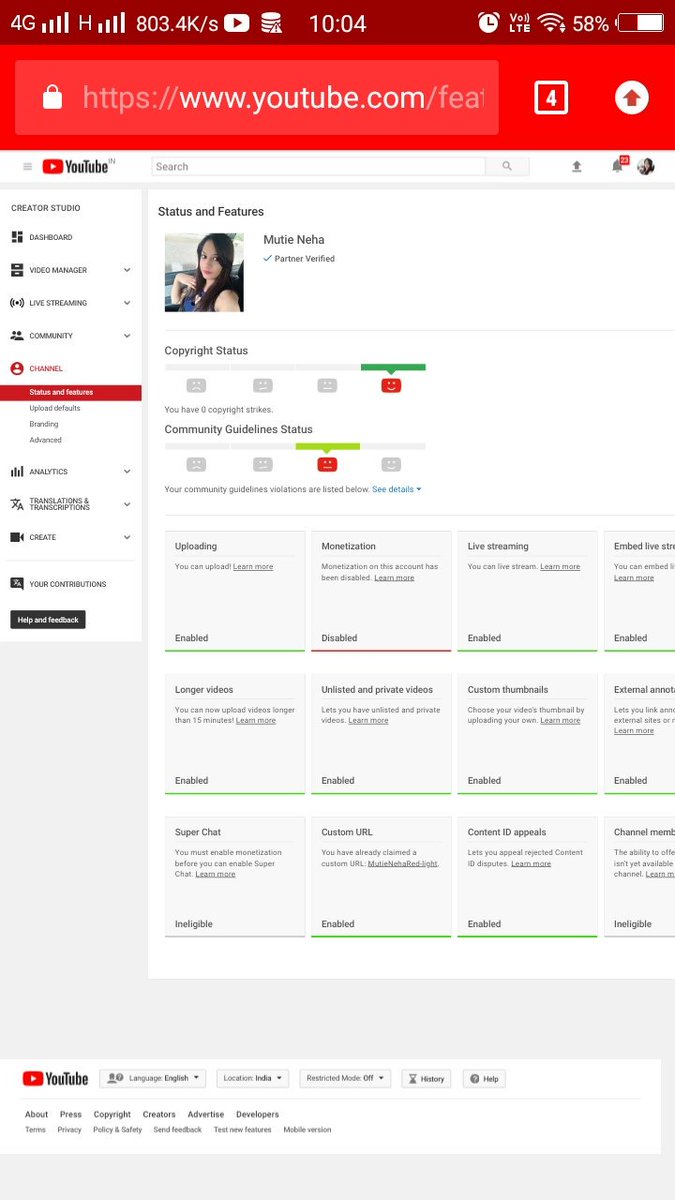Click Learn more in Unlisted and private videos card
The height and width of the screenshot is (1200, 675).
point(368,721)
